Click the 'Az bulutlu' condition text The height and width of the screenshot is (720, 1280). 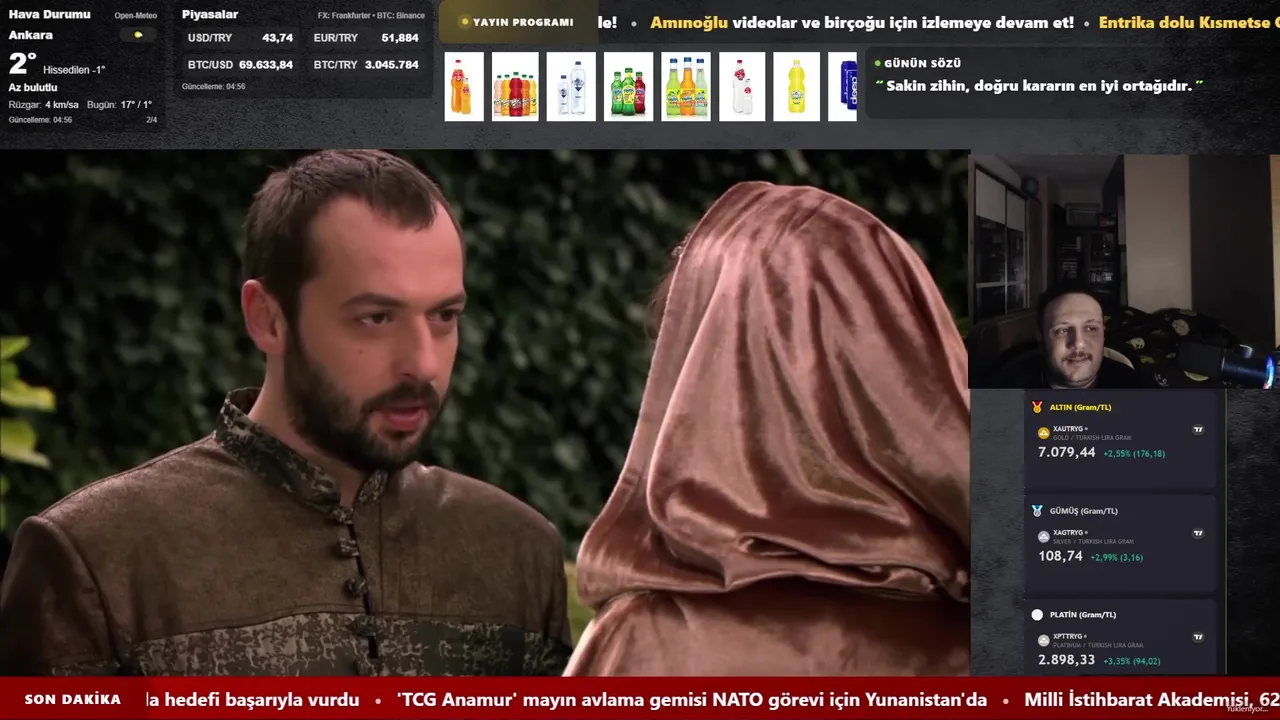(x=33, y=88)
